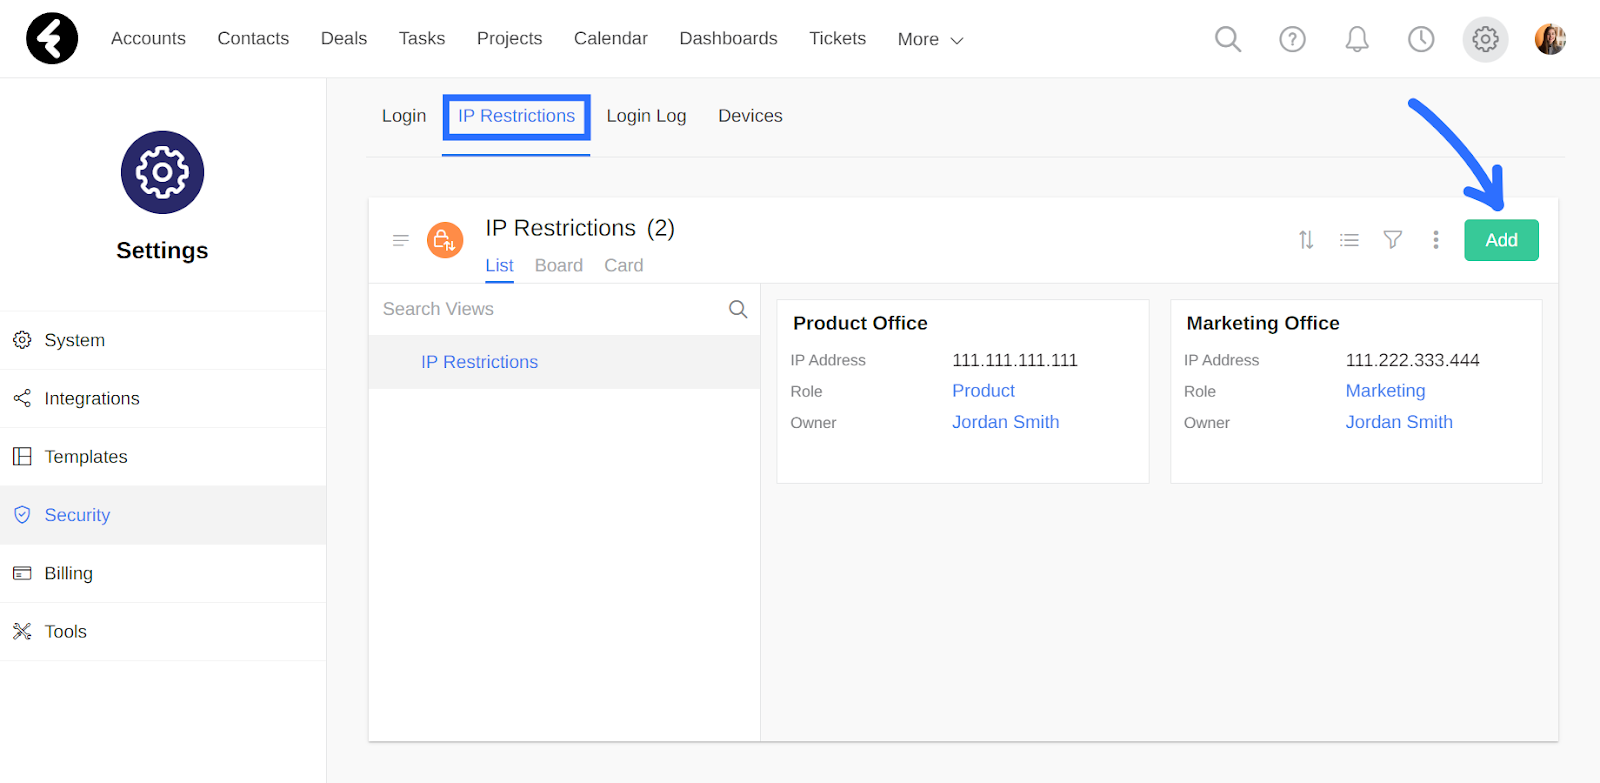Open Tasks in top navigation

422,38
